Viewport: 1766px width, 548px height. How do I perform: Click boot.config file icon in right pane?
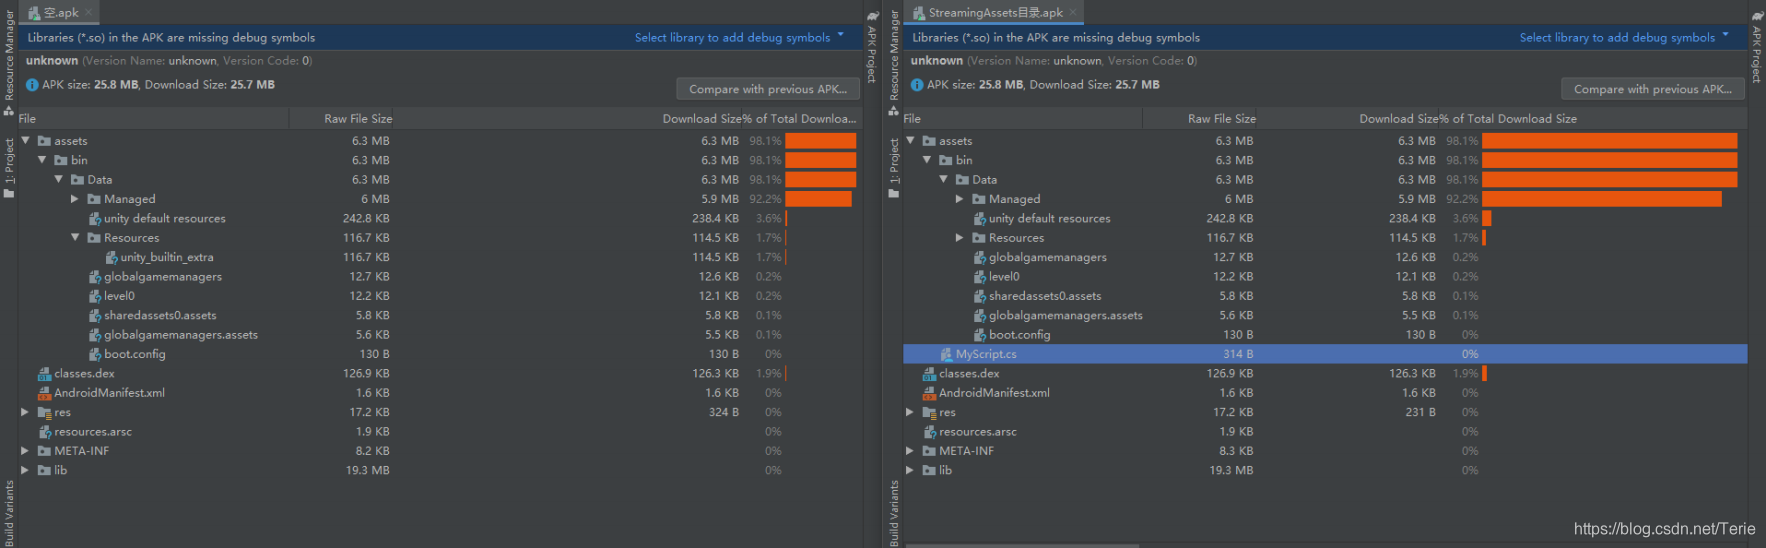tap(979, 335)
